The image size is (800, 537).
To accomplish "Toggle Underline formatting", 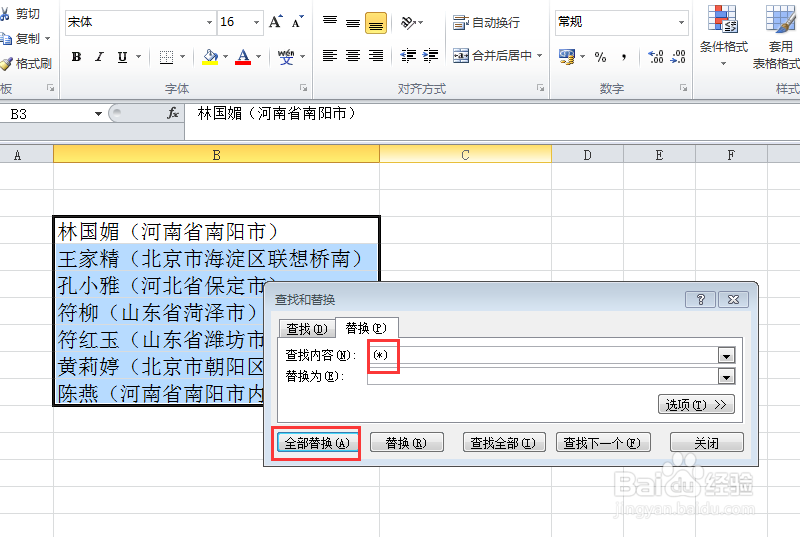I will click(122, 57).
